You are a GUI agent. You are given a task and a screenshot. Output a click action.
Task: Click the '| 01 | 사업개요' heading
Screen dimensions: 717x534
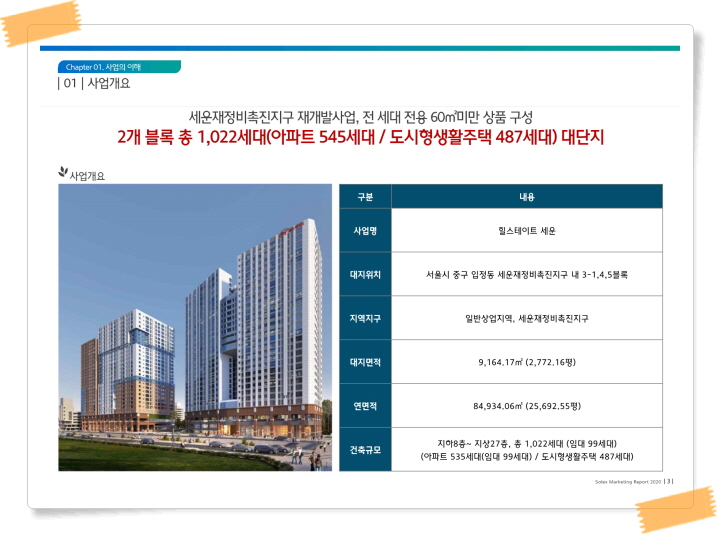pos(94,83)
